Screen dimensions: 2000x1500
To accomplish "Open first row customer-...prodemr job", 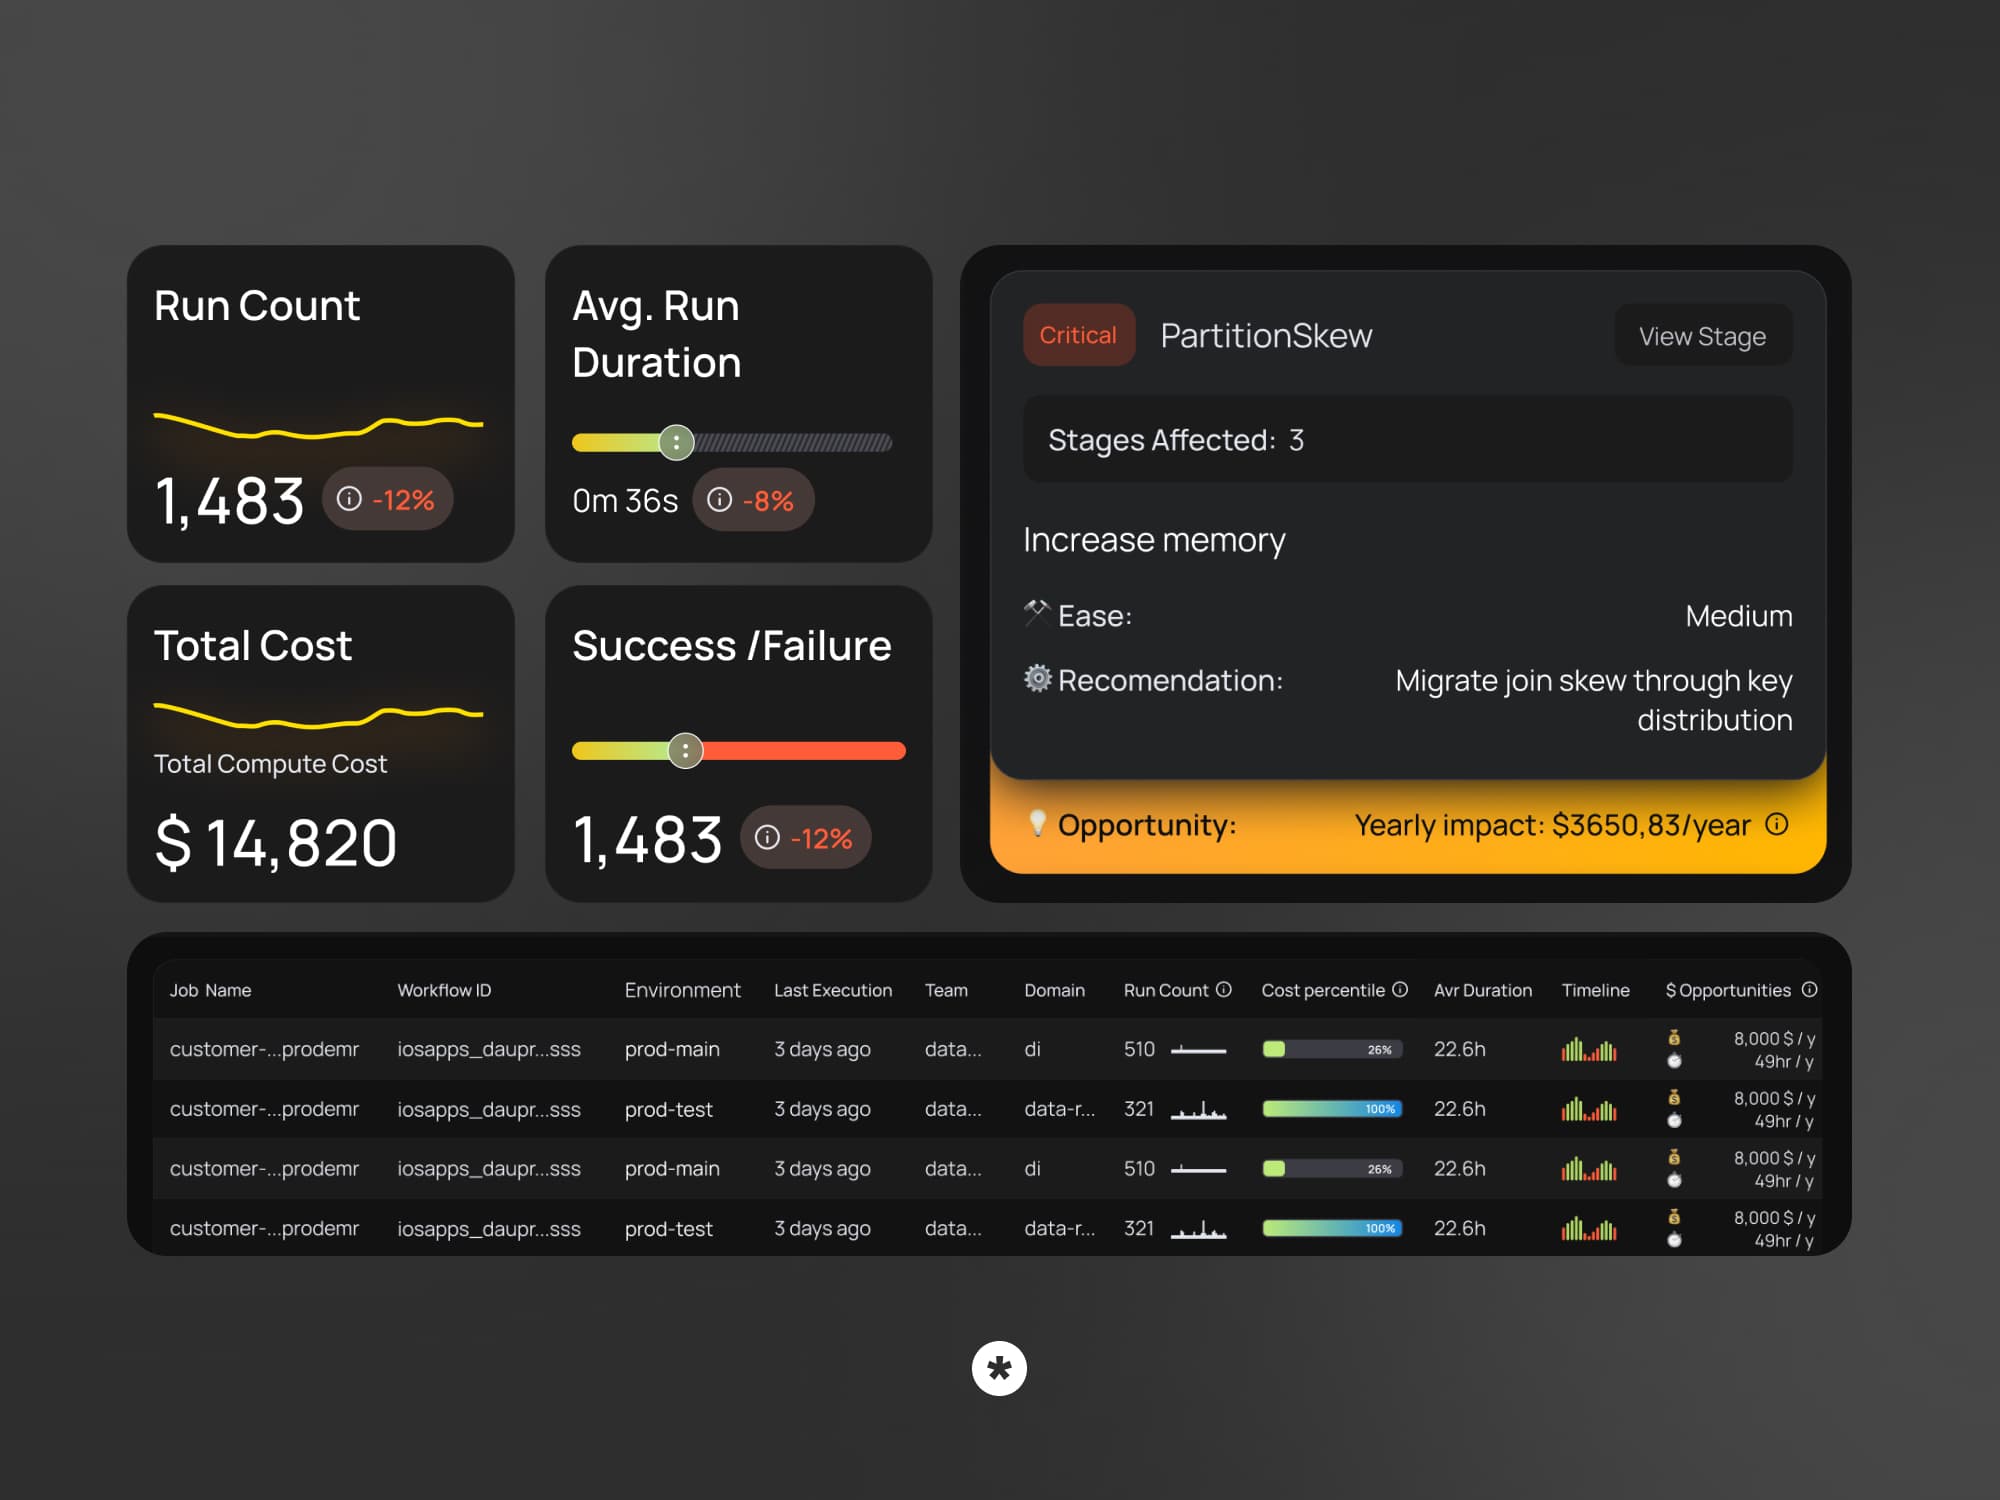I will 264,1049.
